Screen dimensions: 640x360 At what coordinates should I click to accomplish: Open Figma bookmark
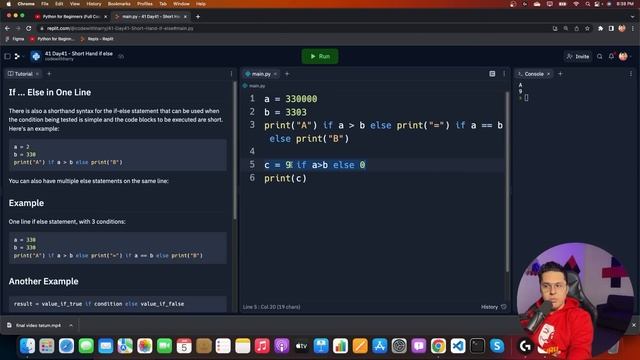(x=15, y=39)
